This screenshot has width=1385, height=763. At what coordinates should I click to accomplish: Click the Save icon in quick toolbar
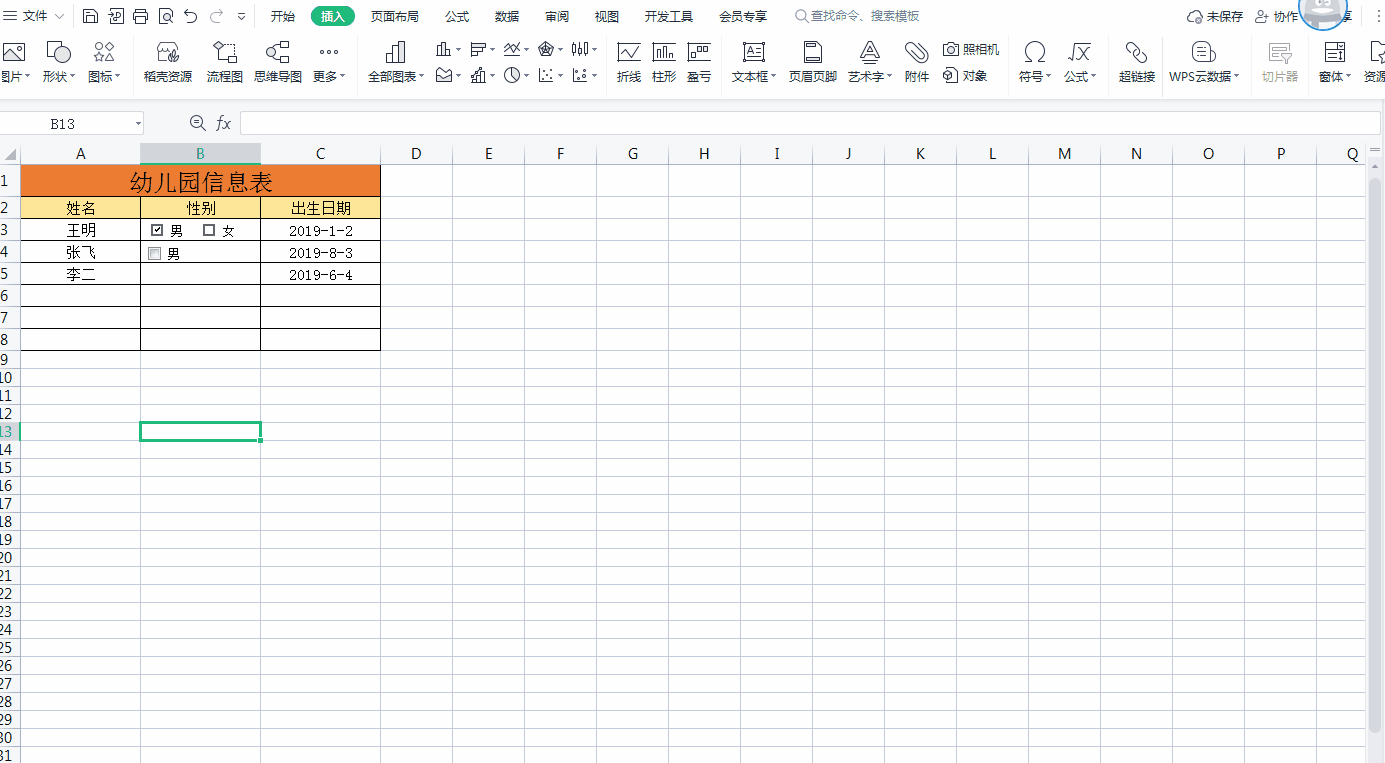pyautogui.click(x=90, y=16)
